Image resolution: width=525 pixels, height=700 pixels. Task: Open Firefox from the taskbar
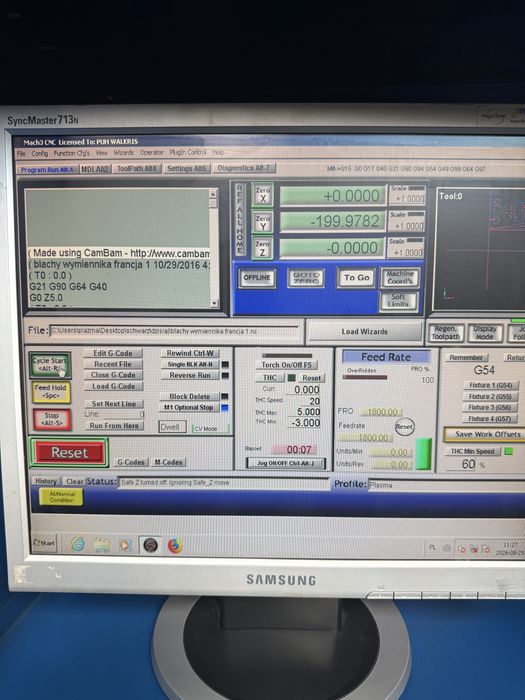coord(175,546)
